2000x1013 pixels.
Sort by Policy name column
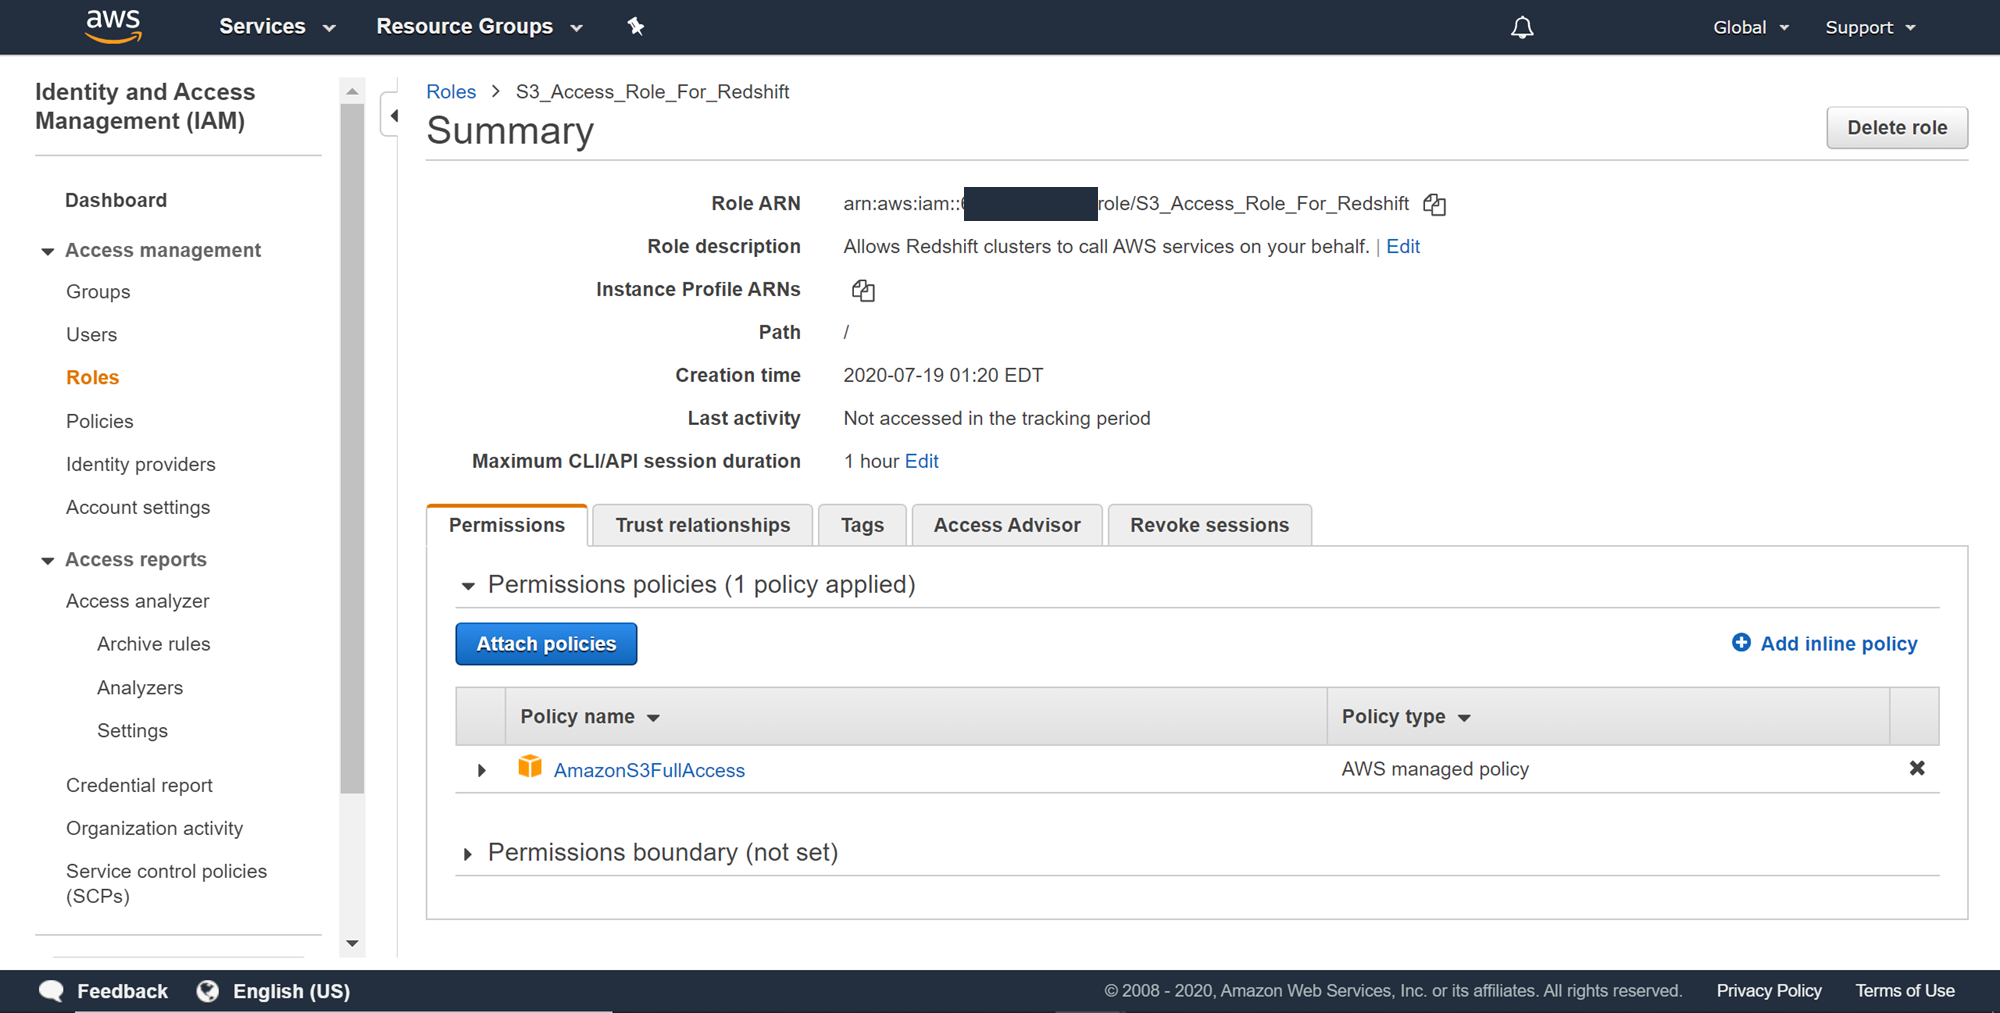pyautogui.click(x=590, y=717)
